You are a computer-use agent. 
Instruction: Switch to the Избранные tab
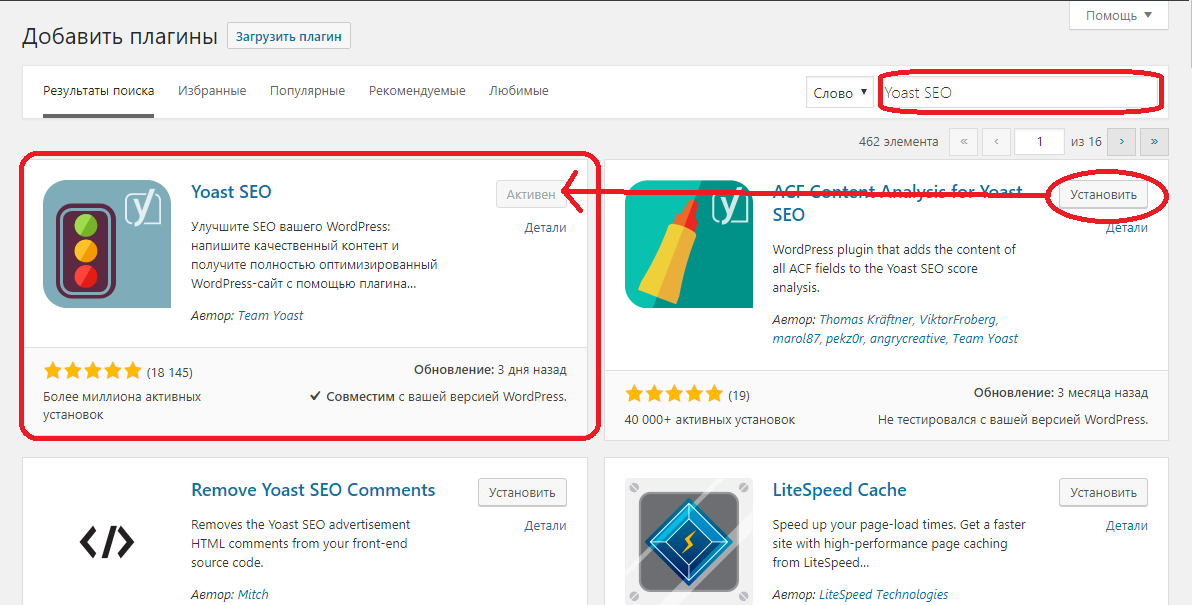click(212, 91)
